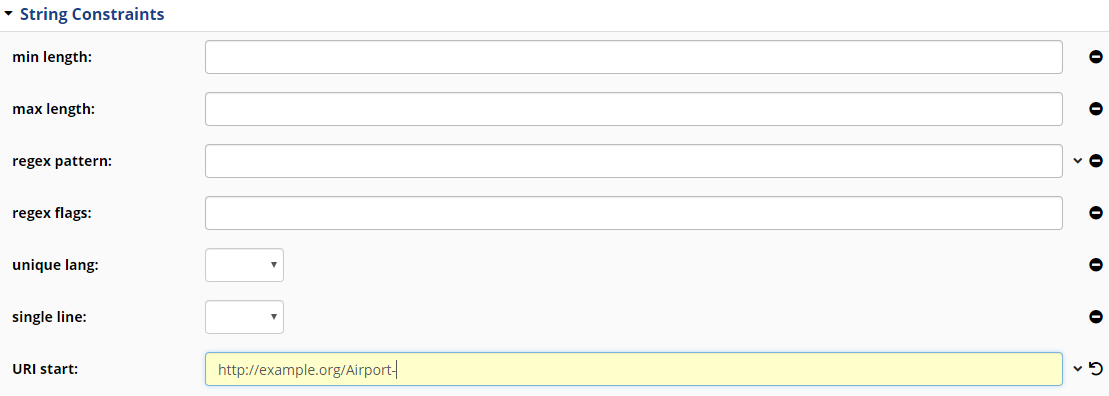The image size is (1109, 396).
Task: Open the unique lang dropdown
Action: [x=244, y=264]
